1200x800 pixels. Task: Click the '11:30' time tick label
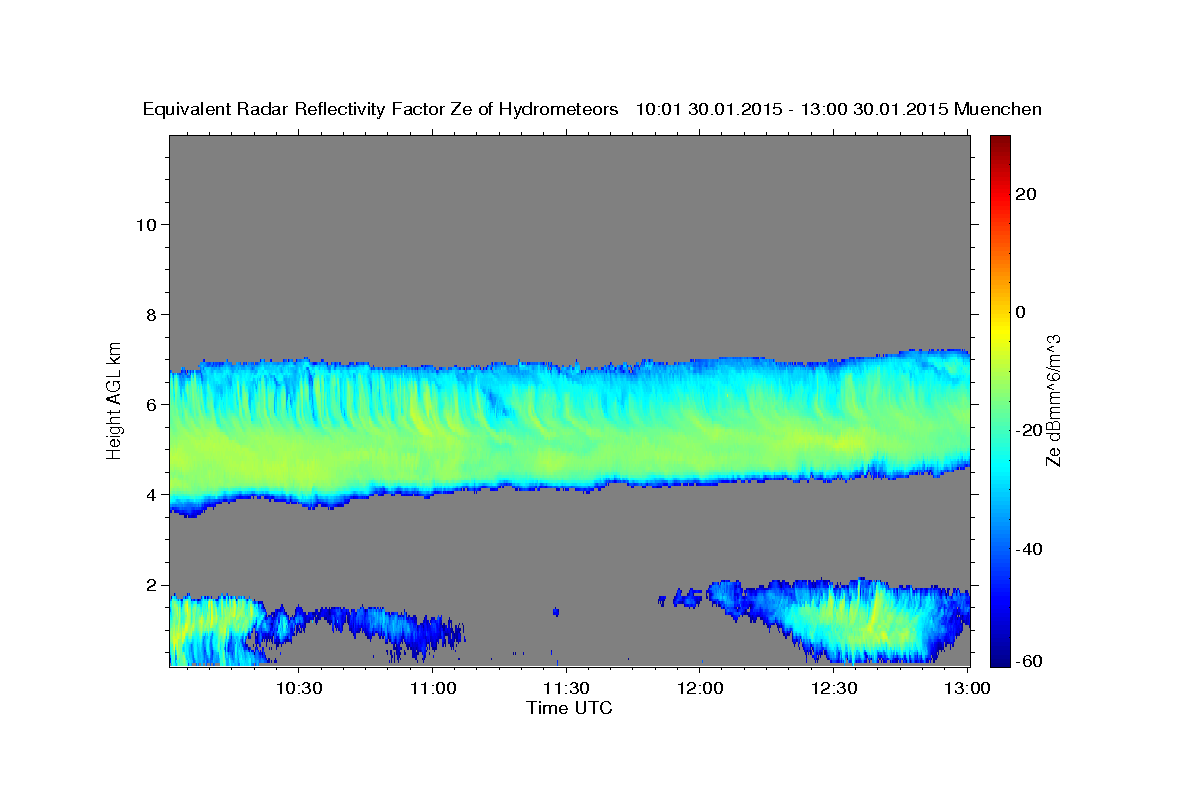(567, 689)
